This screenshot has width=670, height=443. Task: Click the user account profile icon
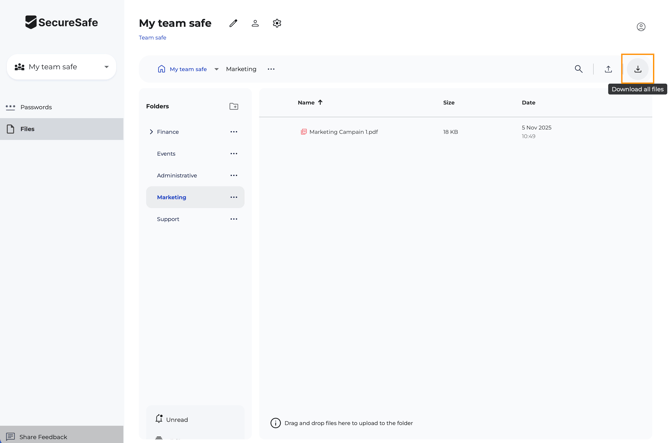[641, 27]
